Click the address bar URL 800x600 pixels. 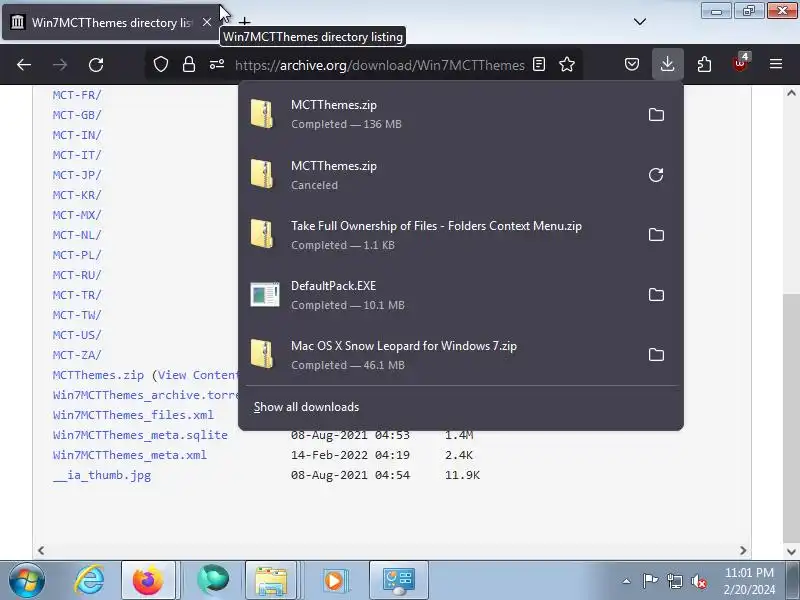(380, 65)
